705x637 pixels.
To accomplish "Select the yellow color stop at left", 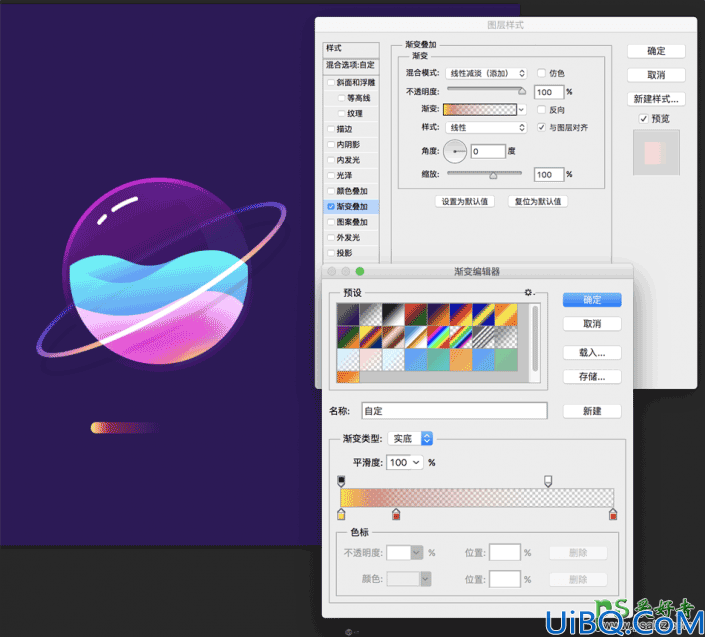I will [x=341, y=514].
